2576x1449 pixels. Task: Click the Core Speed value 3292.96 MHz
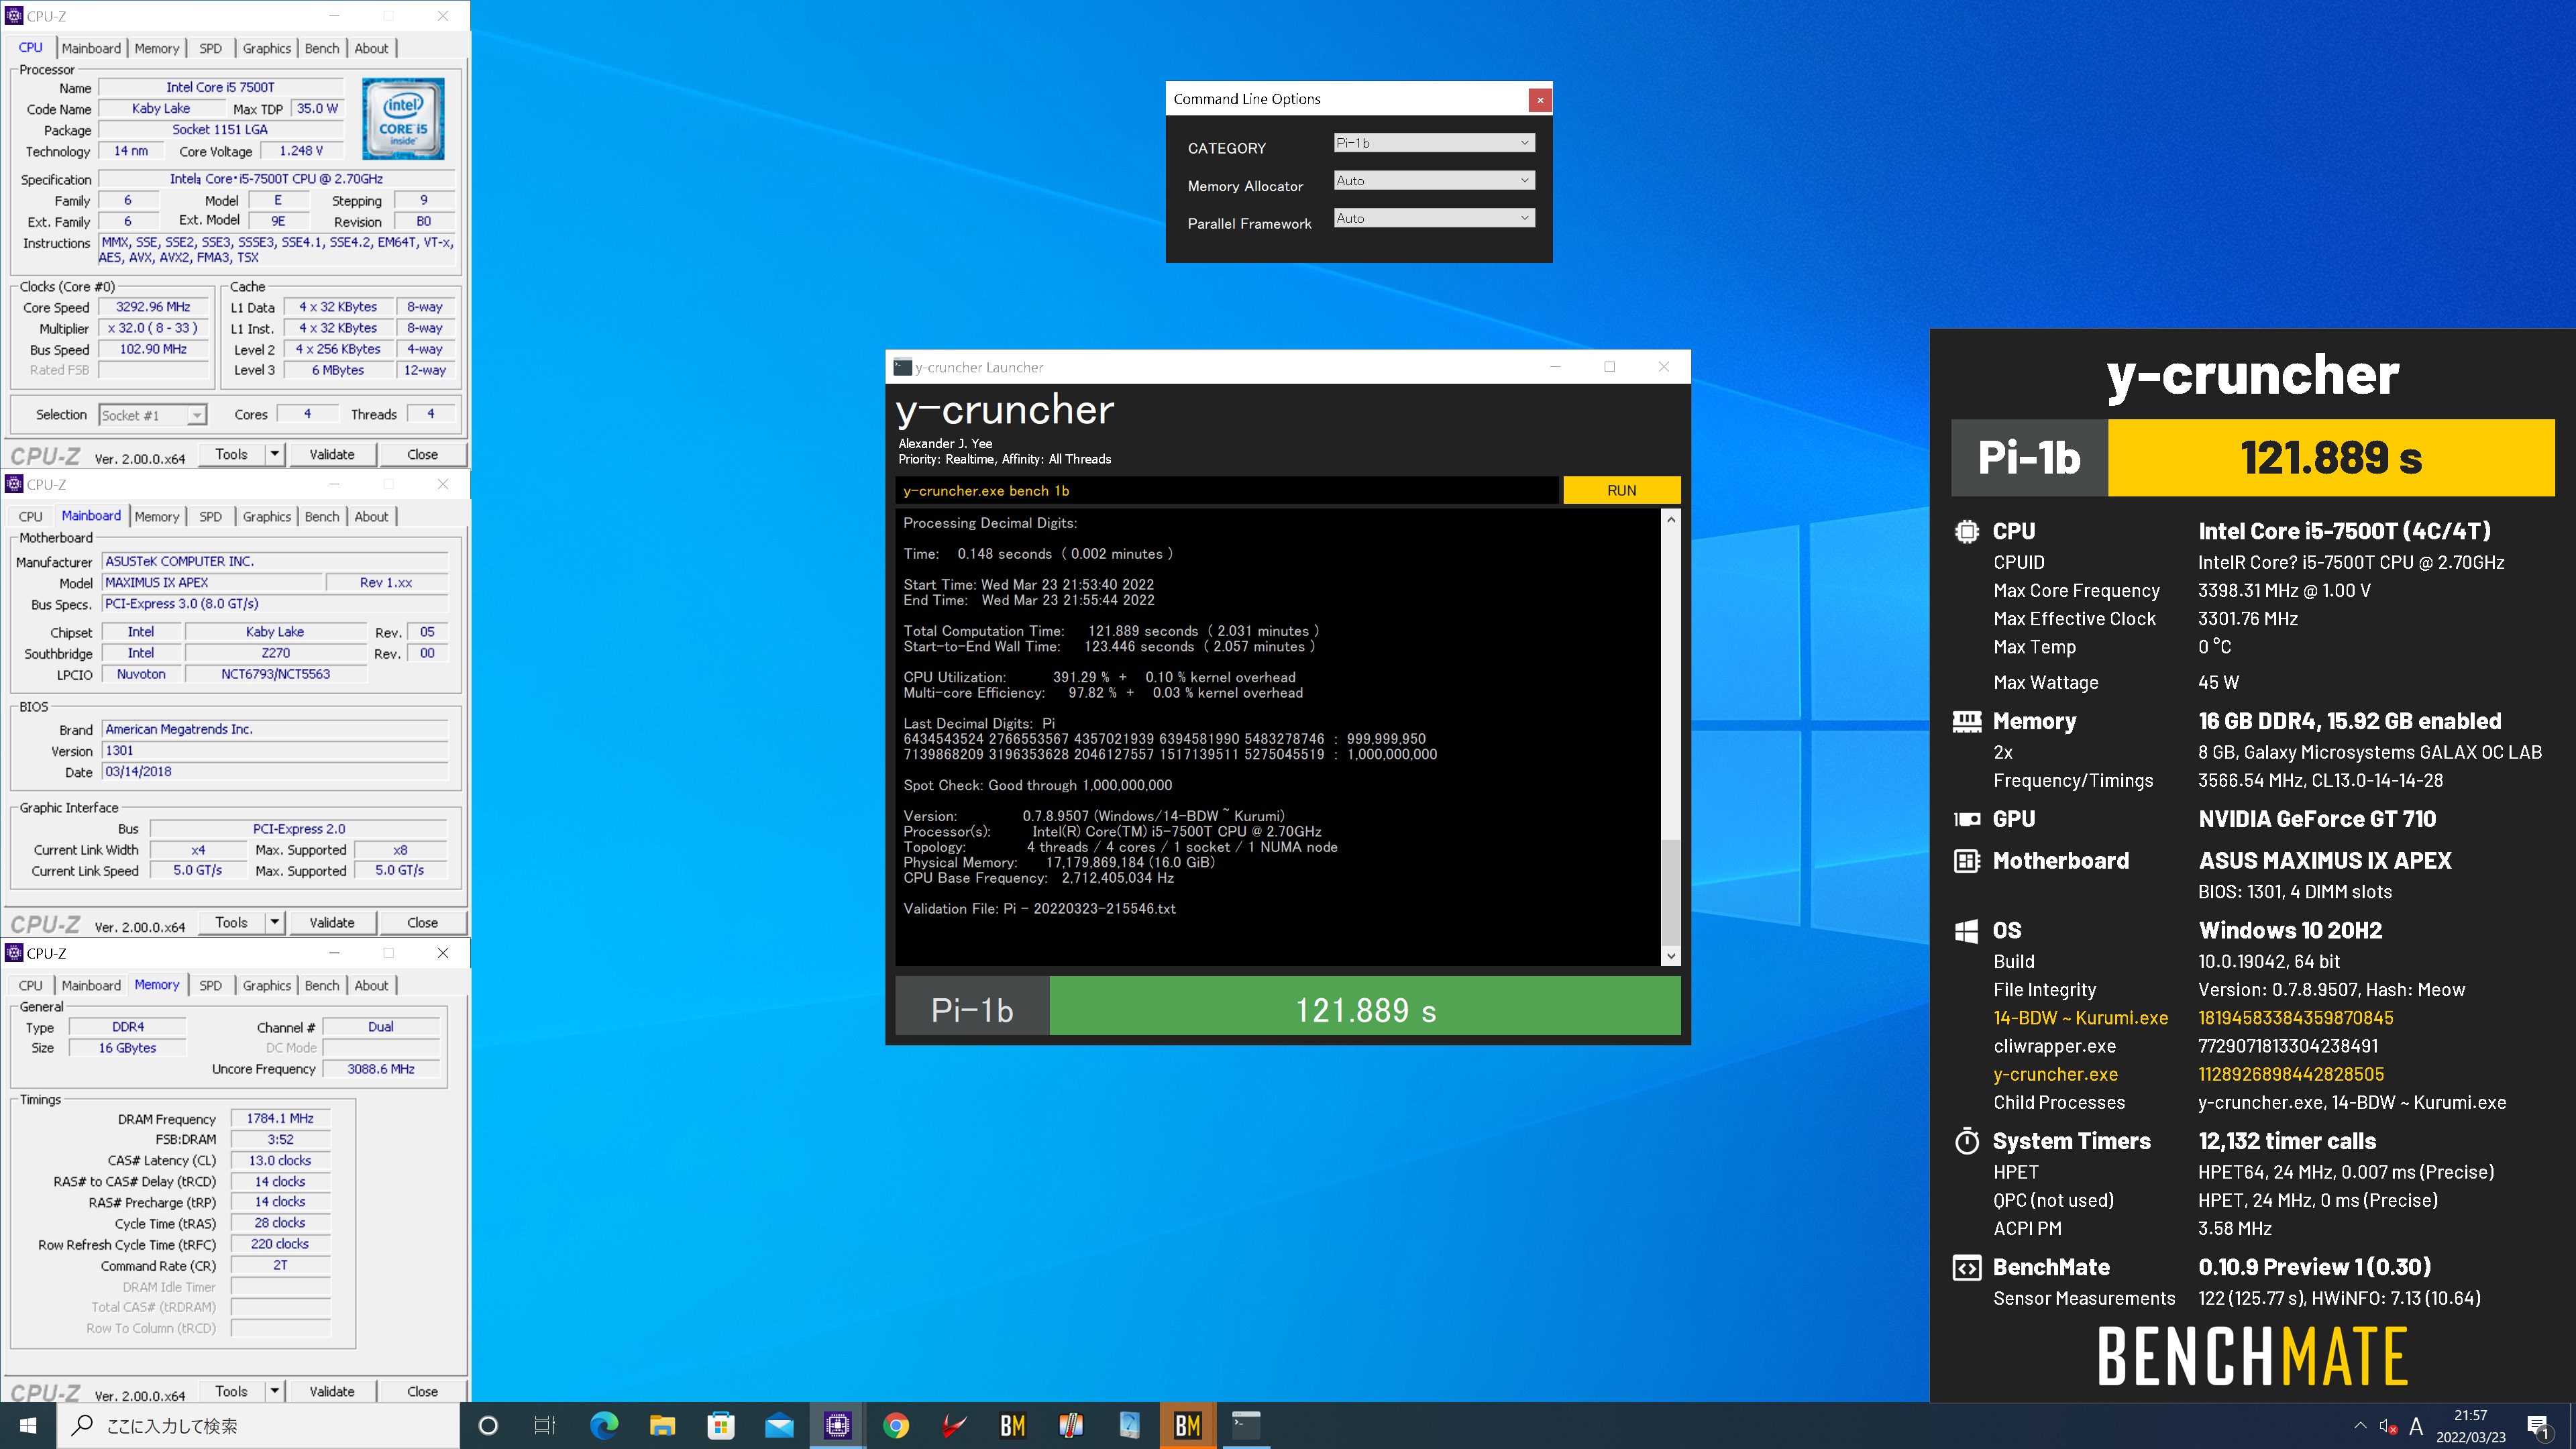click(153, 307)
